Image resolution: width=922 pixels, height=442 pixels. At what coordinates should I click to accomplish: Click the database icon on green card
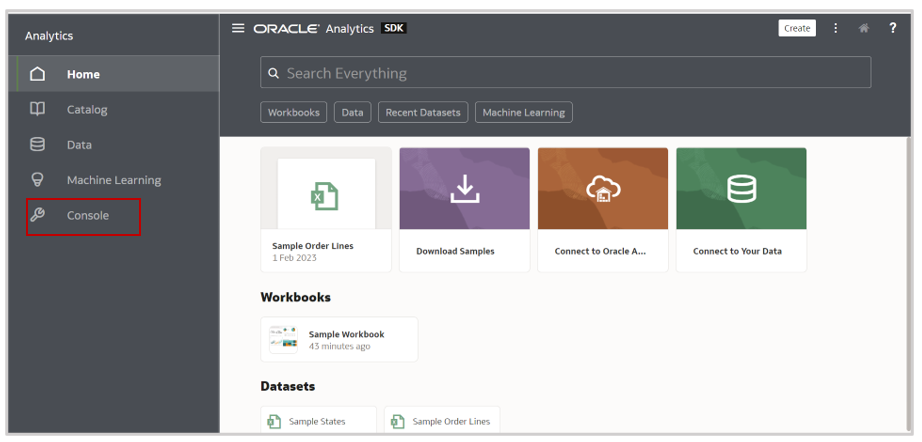click(x=741, y=189)
